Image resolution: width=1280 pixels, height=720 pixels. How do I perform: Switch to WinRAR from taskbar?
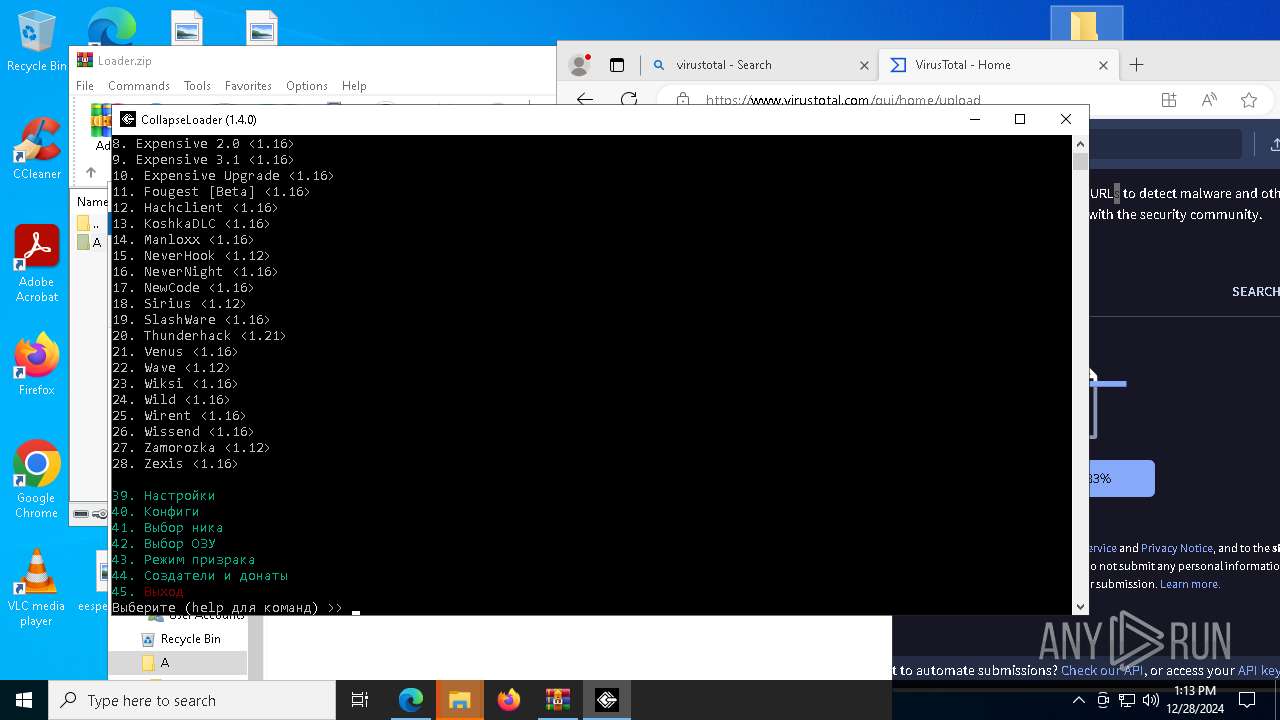pos(558,700)
